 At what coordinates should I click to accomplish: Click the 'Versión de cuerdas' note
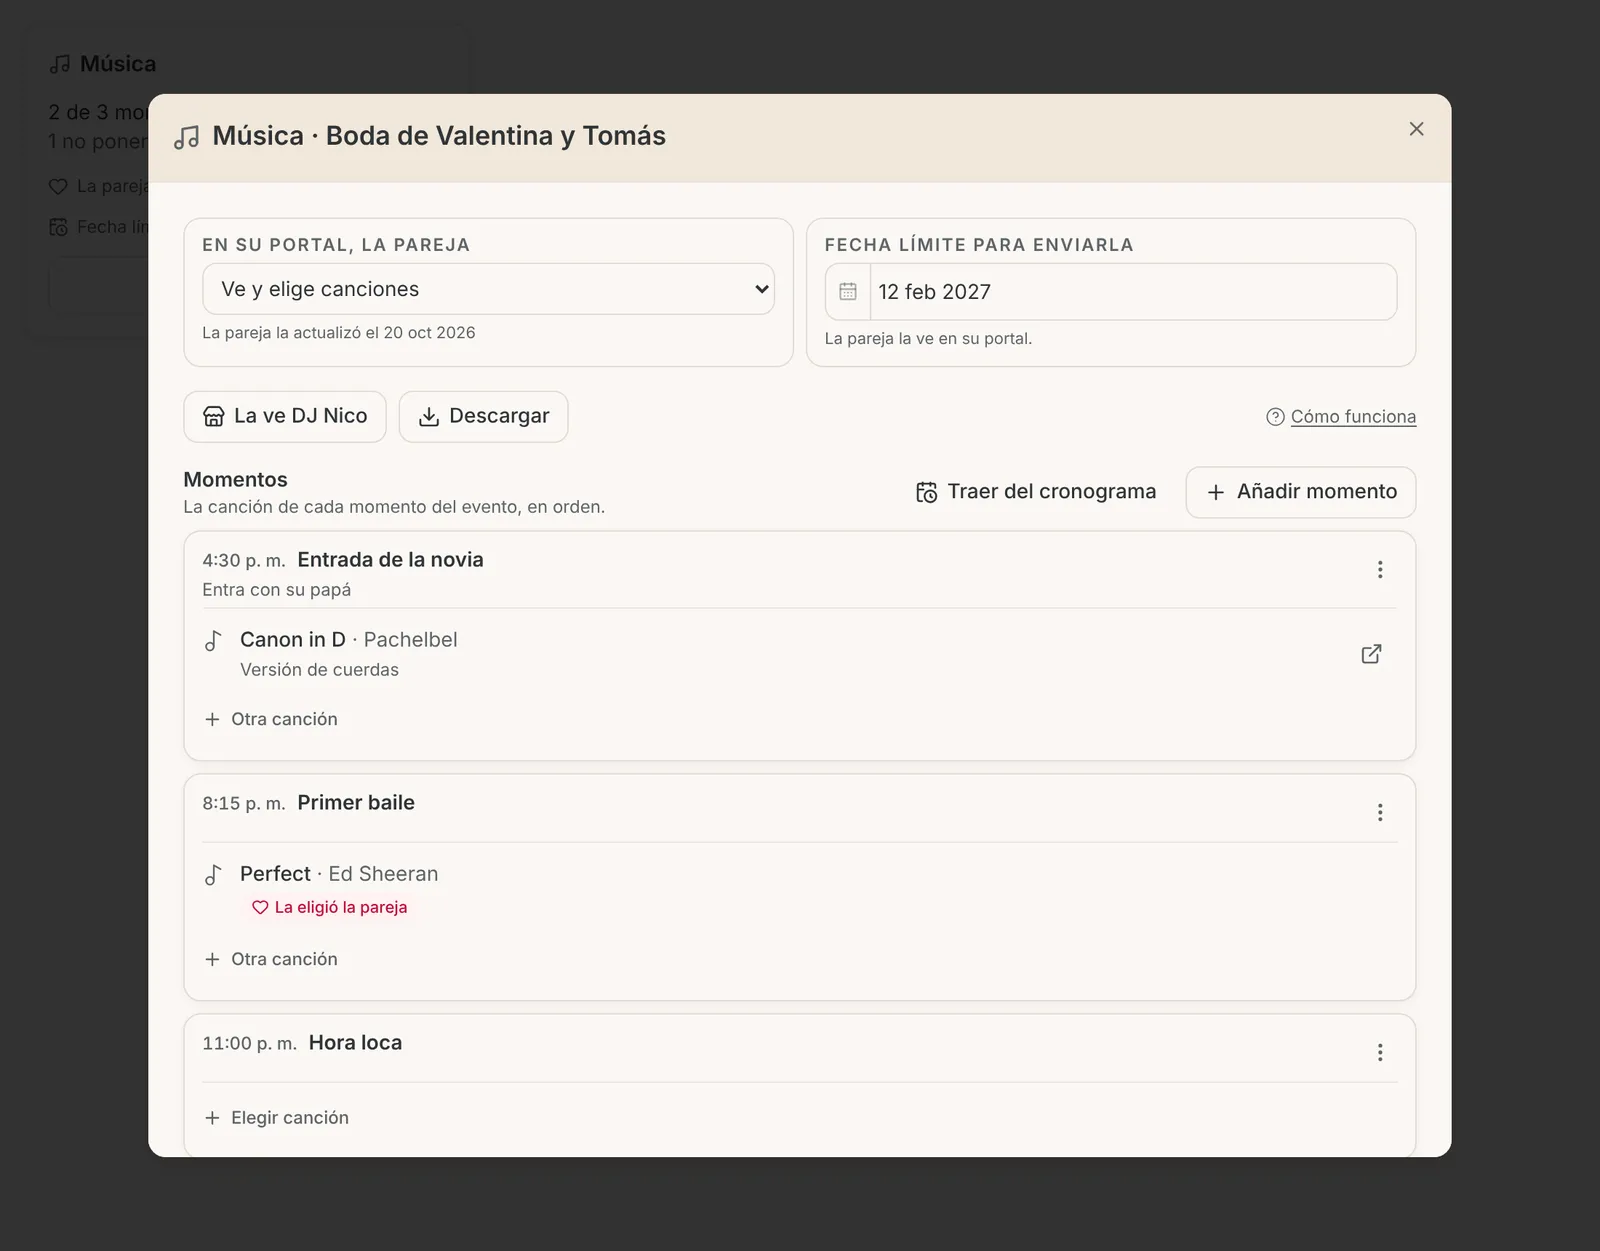(x=319, y=670)
